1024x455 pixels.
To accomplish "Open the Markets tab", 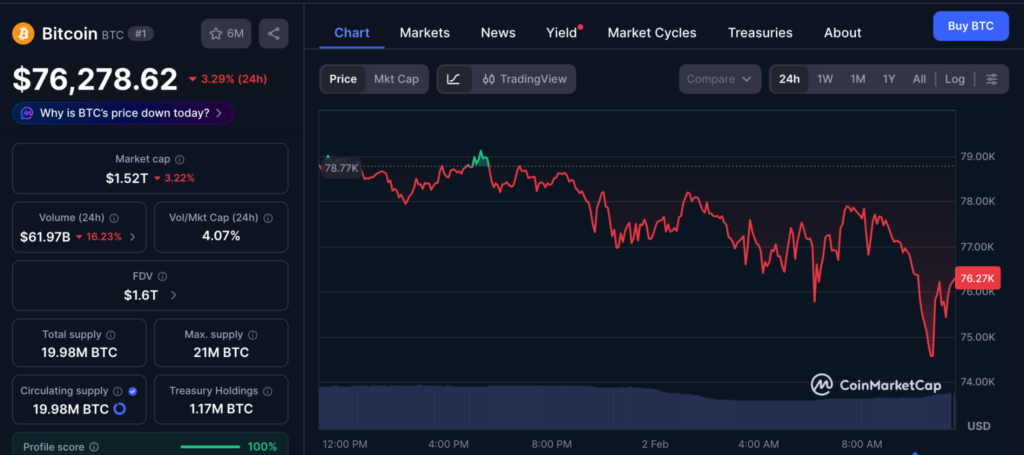I will 424,33.
